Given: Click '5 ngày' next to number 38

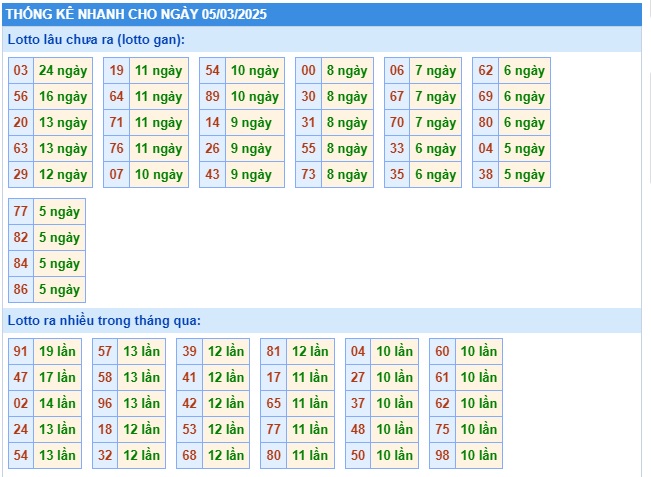Looking at the screenshot, I should coord(524,174).
